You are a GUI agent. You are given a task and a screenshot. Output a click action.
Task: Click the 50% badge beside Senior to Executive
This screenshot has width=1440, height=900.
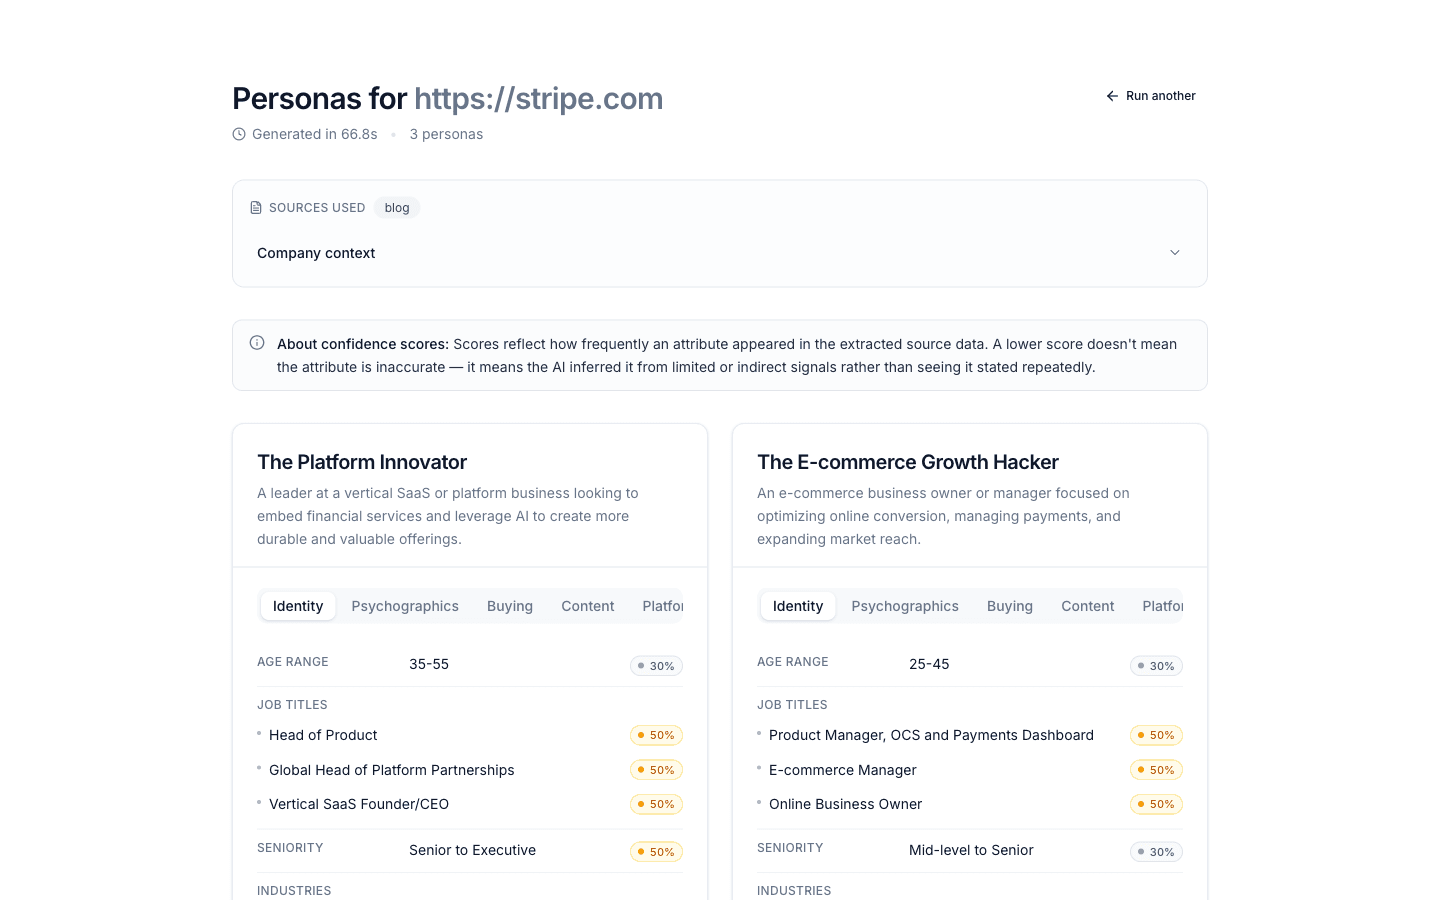(656, 852)
